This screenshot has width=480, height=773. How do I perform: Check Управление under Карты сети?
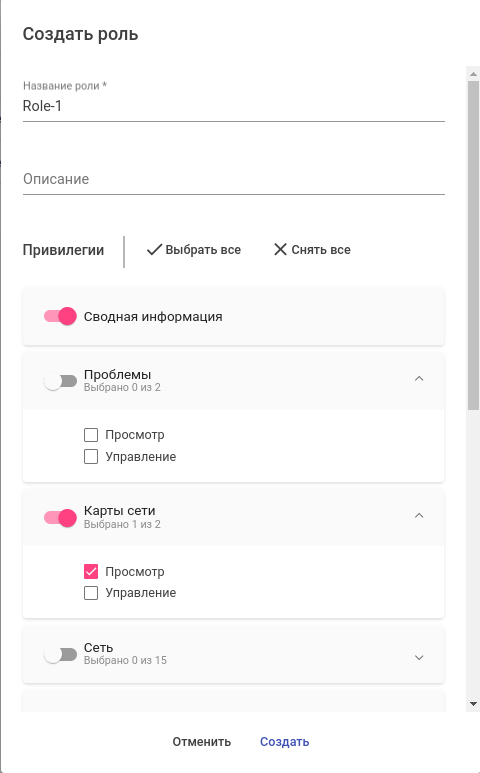pos(91,593)
